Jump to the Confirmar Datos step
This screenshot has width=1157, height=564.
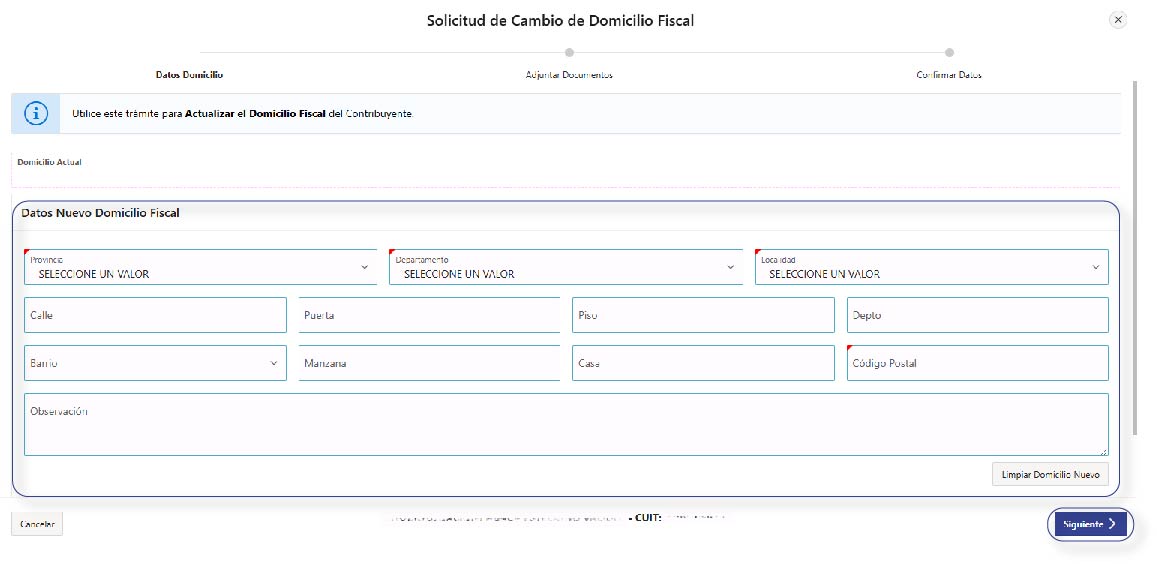click(949, 75)
